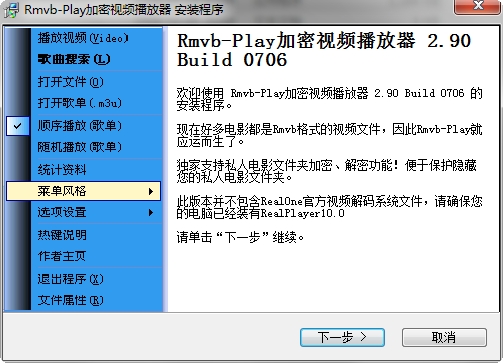The height and width of the screenshot is (363, 503).
Task: Click the paragraph starting with 此版本并不包含RealOne
Action: [x=330, y=207]
